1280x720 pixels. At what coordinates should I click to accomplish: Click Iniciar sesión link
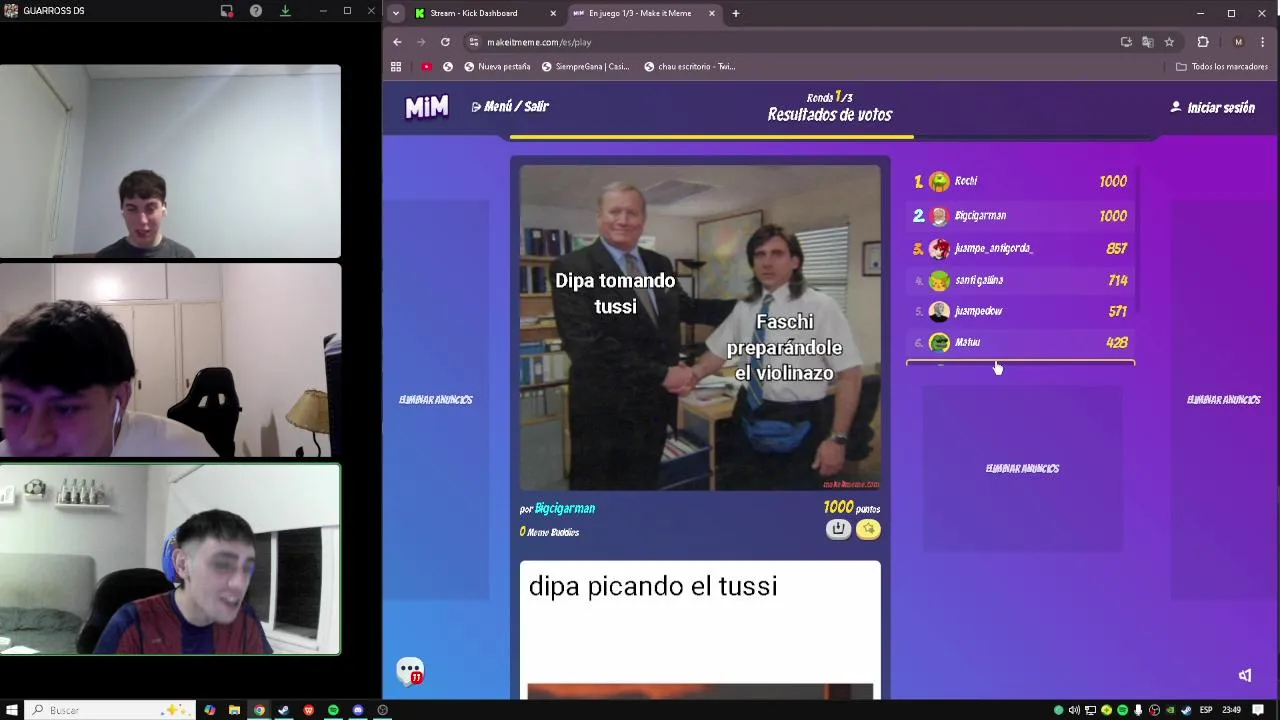tap(1212, 107)
